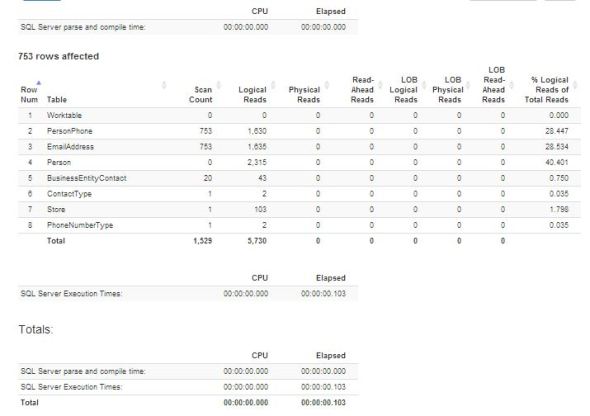590x416 pixels.
Task: Select Worktable's 0.000 percentage value
Action: click(x=559, y=115)
